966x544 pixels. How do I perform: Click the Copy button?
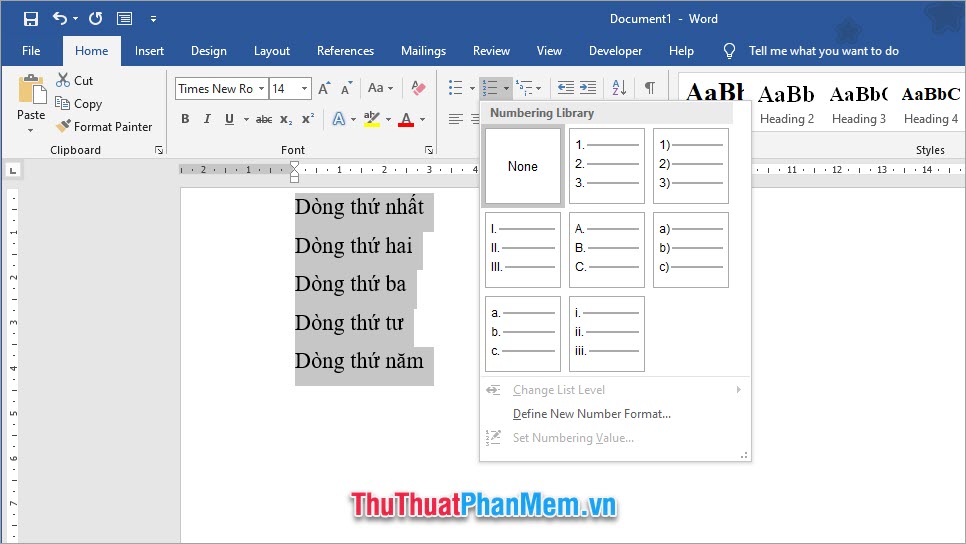pyautogui.click(x=78, y=104)
